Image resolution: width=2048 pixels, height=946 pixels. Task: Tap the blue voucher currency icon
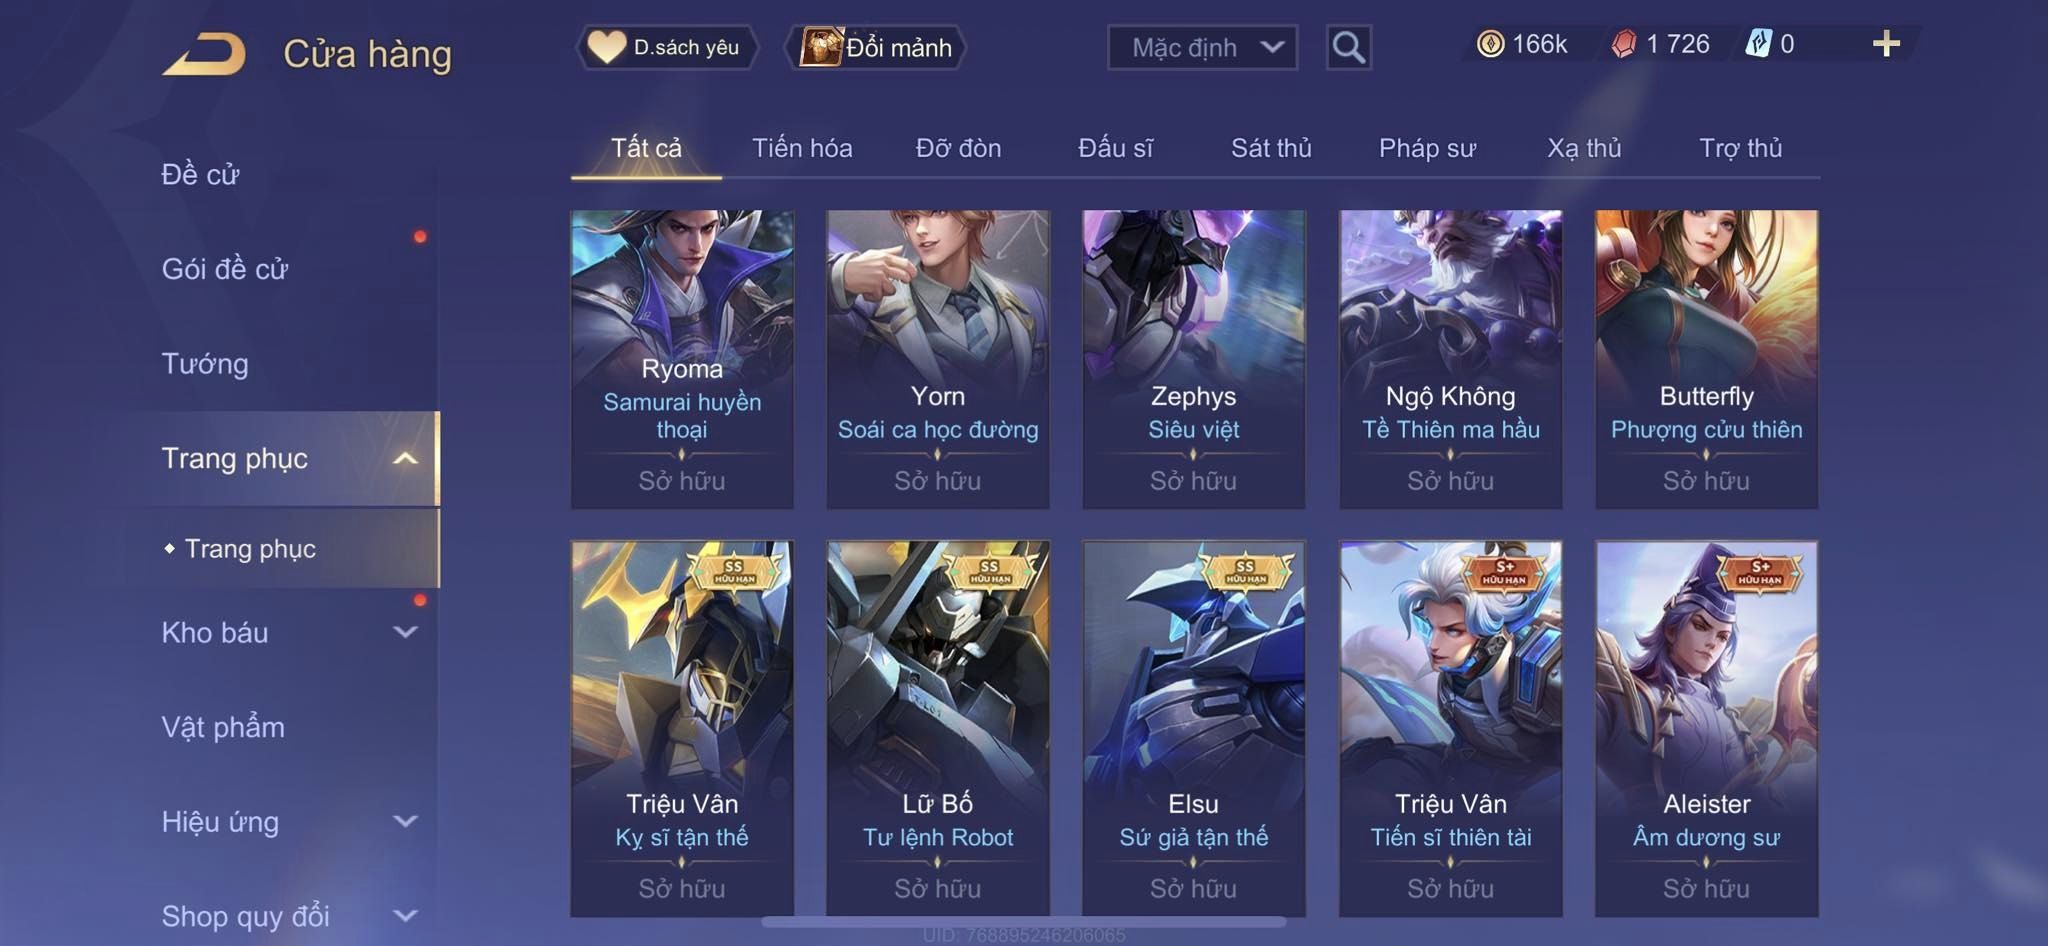1758,44
